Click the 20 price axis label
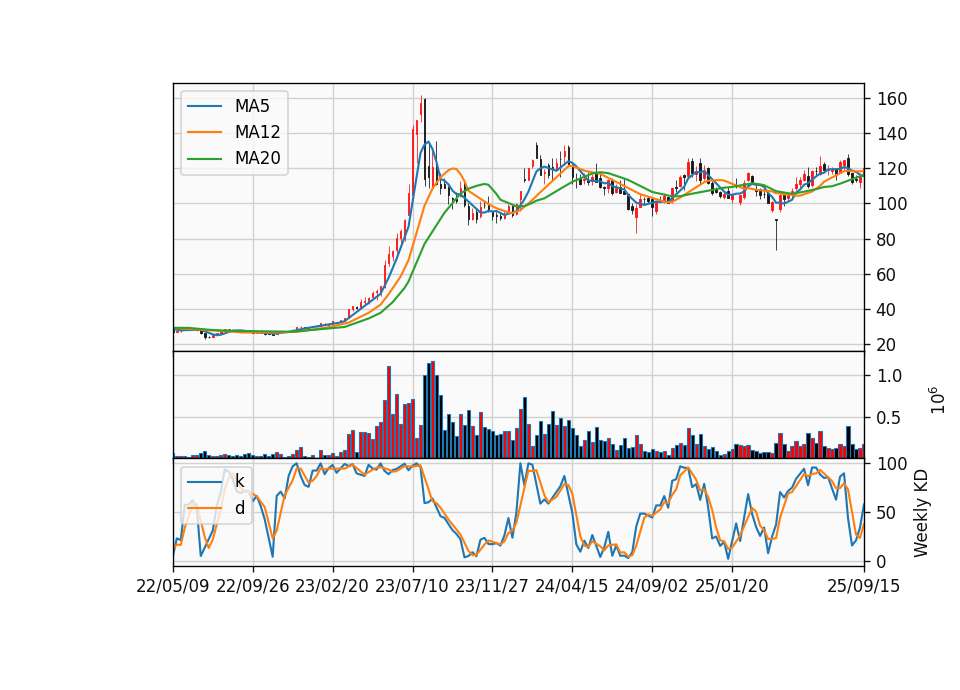Image resolution: width=960 pixels, height=690 pixels. click(x=887, y=345)
